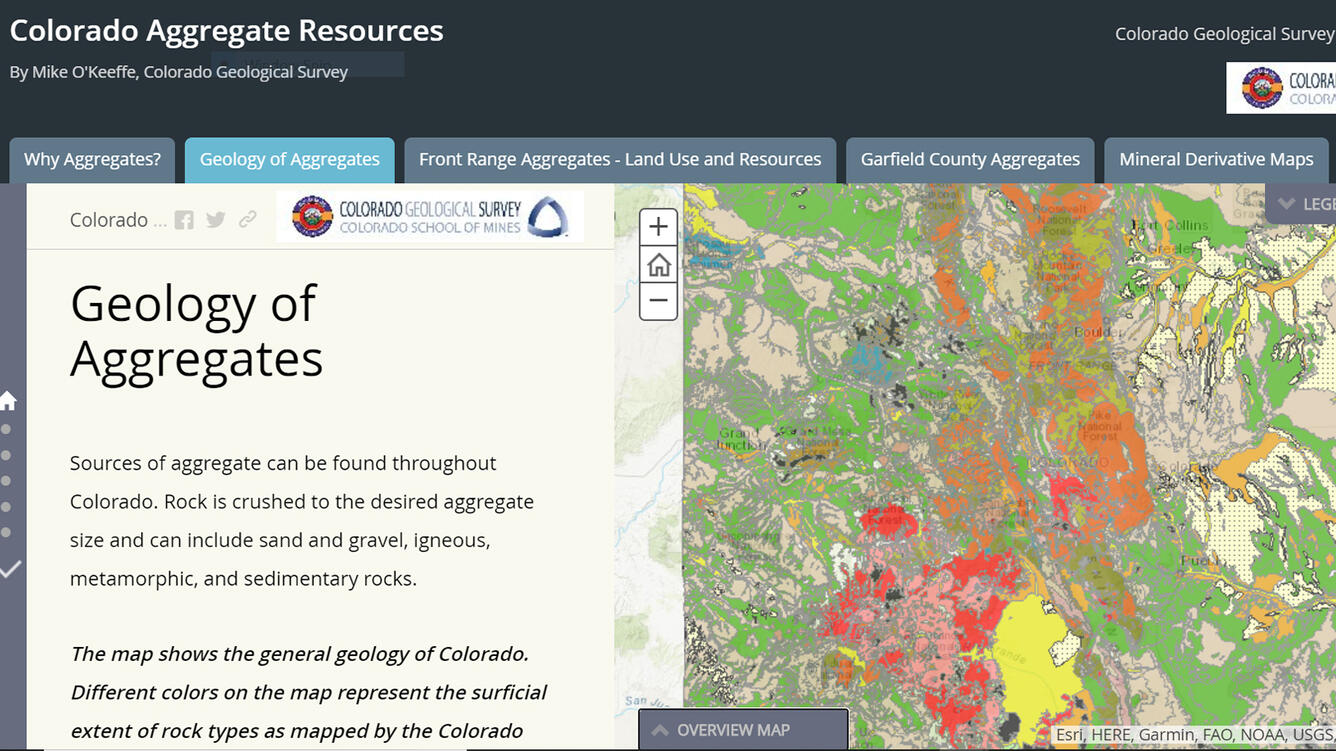Image resolution: width=1336 pixels, height=751 pixels.
Task: Zoom in on the map with the plus icon
Action: [x=658, y=226]
